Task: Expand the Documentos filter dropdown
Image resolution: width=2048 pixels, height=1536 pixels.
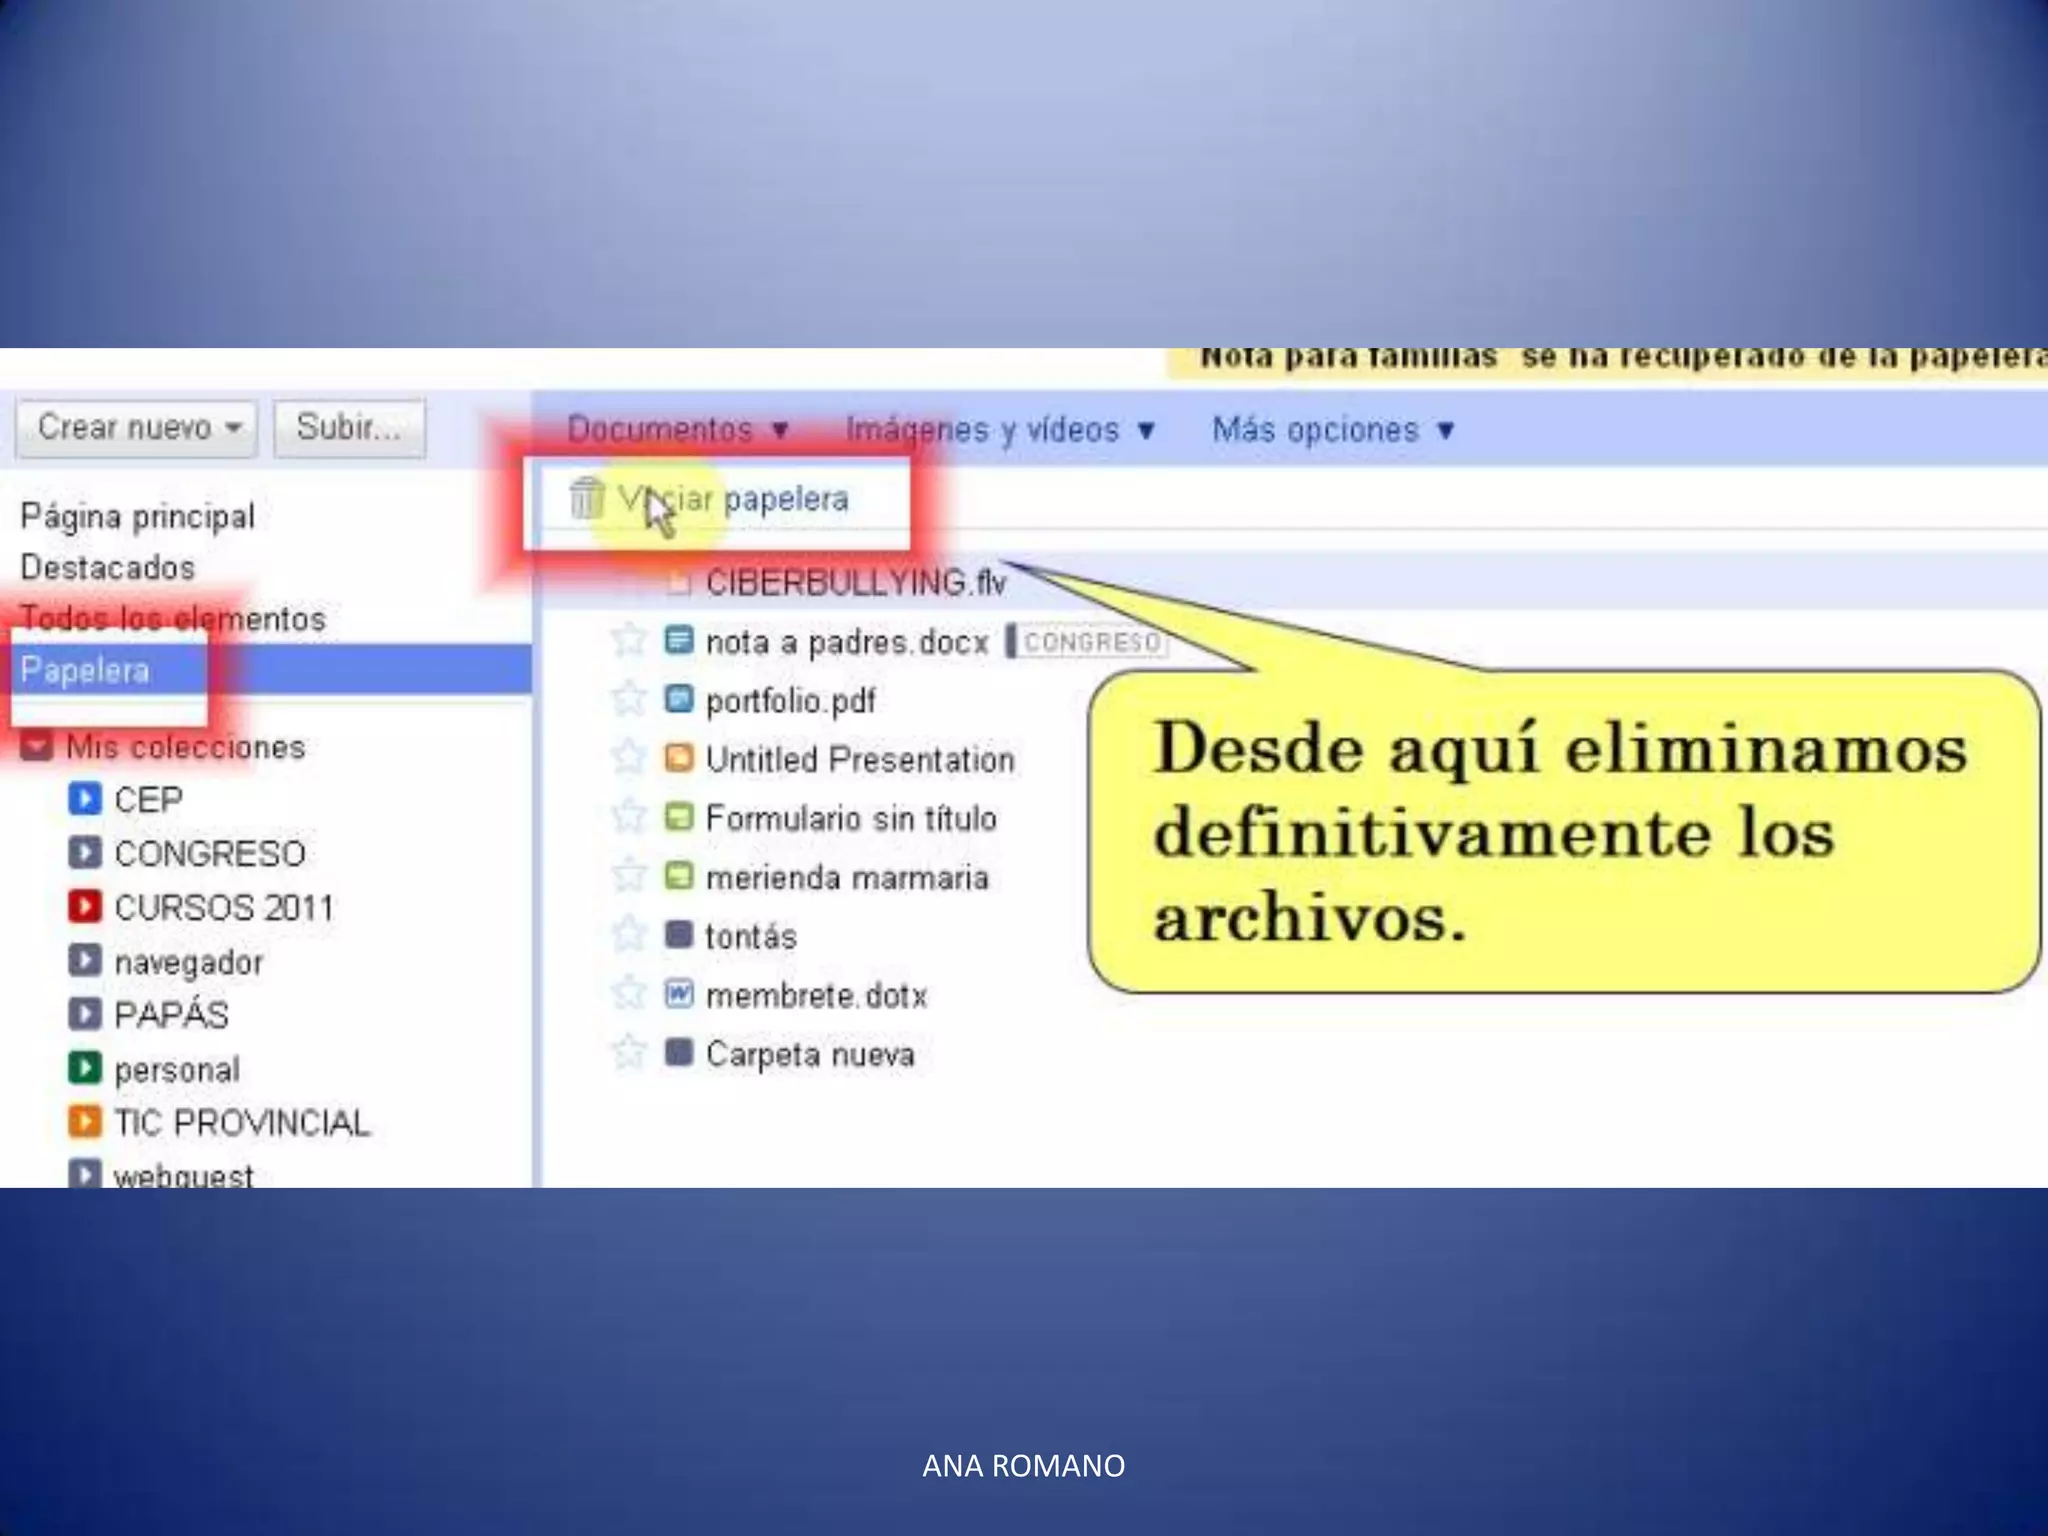Action: (678, 430)
